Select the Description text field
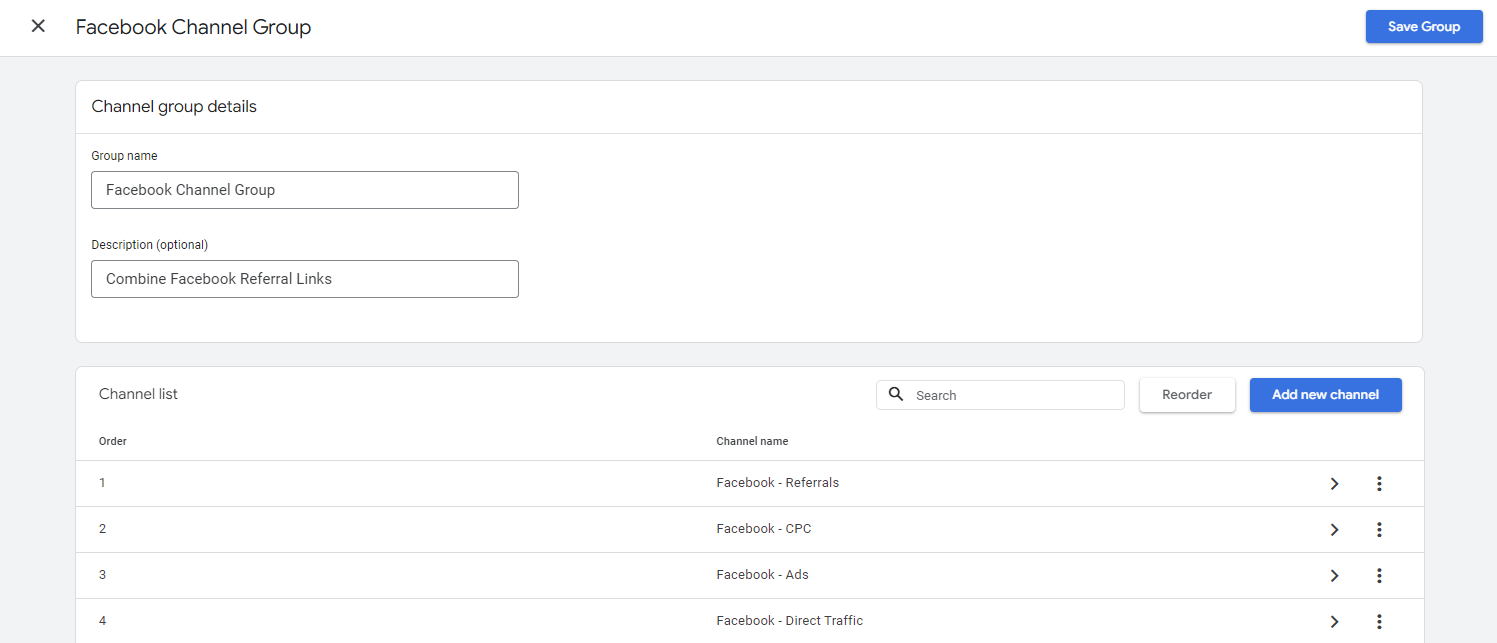This screenshot has width=1497, height=643. click(x=304, y=278)
